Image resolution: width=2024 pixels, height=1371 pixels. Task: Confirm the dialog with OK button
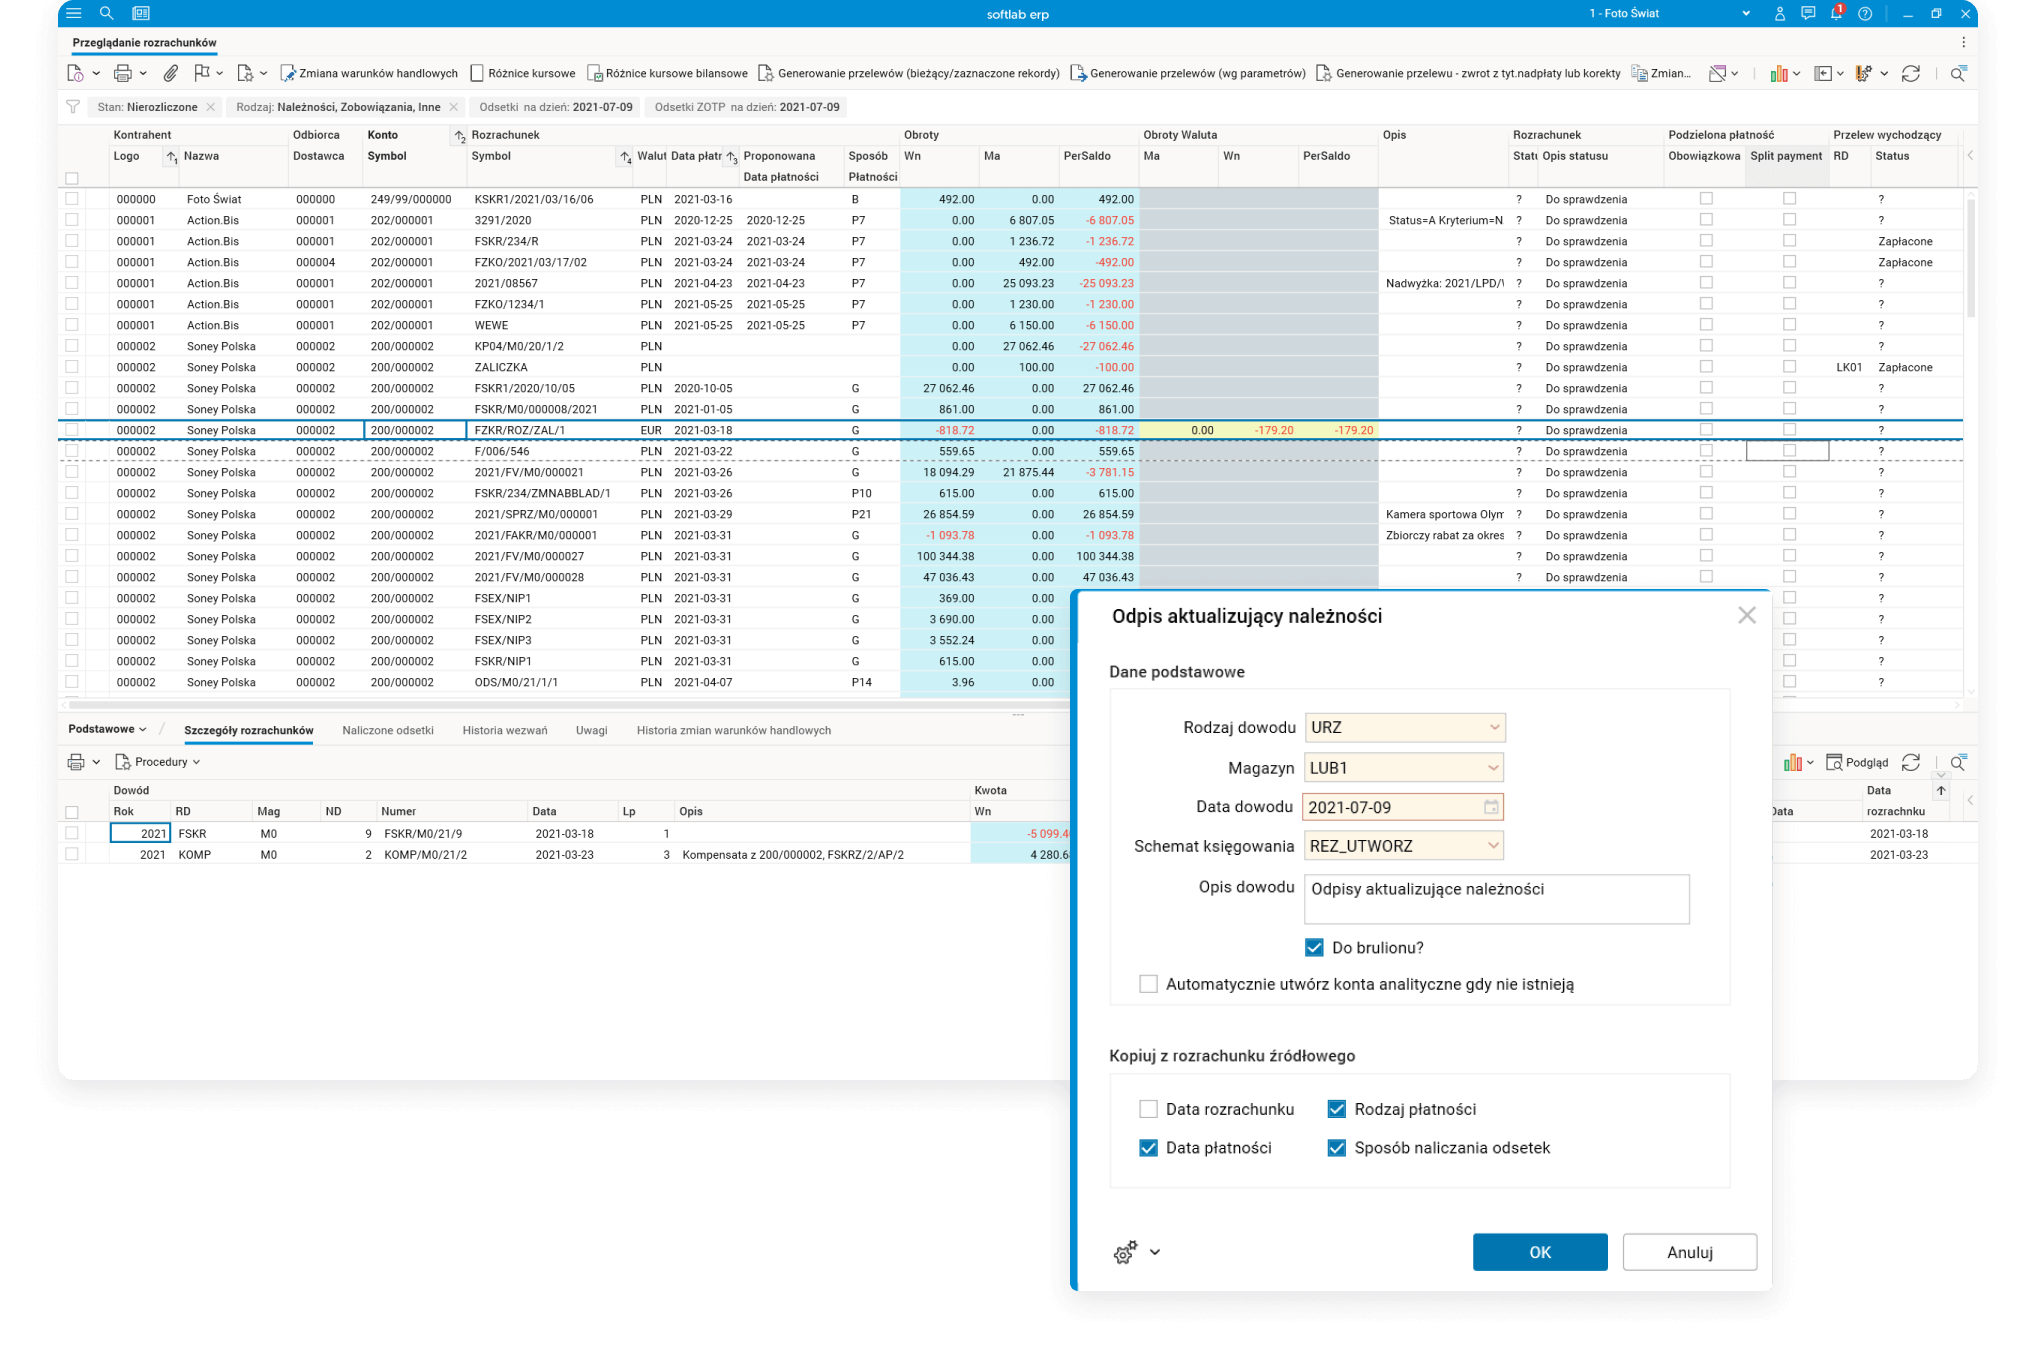coord(1539,1252)
